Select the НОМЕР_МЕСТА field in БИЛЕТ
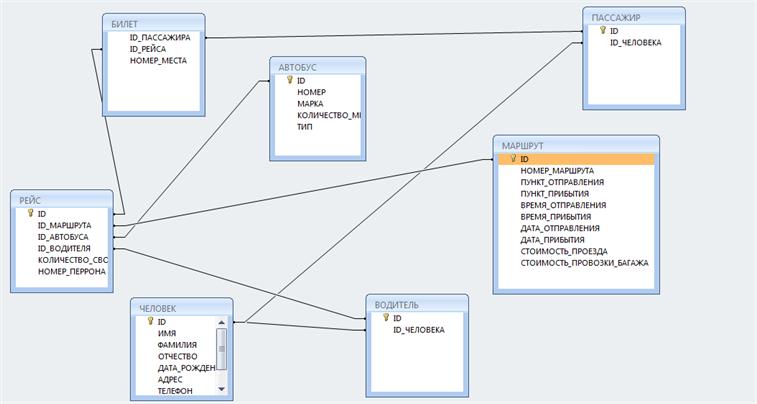Screen dimensions: 757x404 click(158, 60)
